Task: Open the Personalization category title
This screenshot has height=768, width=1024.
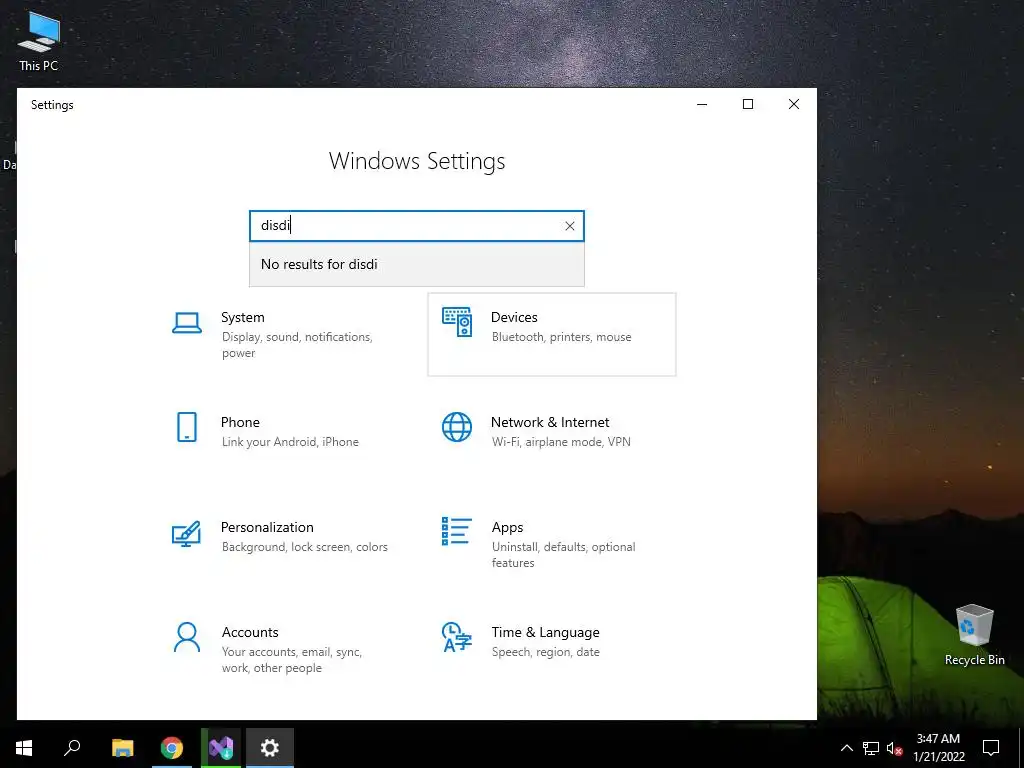Action: pos(267,527)
